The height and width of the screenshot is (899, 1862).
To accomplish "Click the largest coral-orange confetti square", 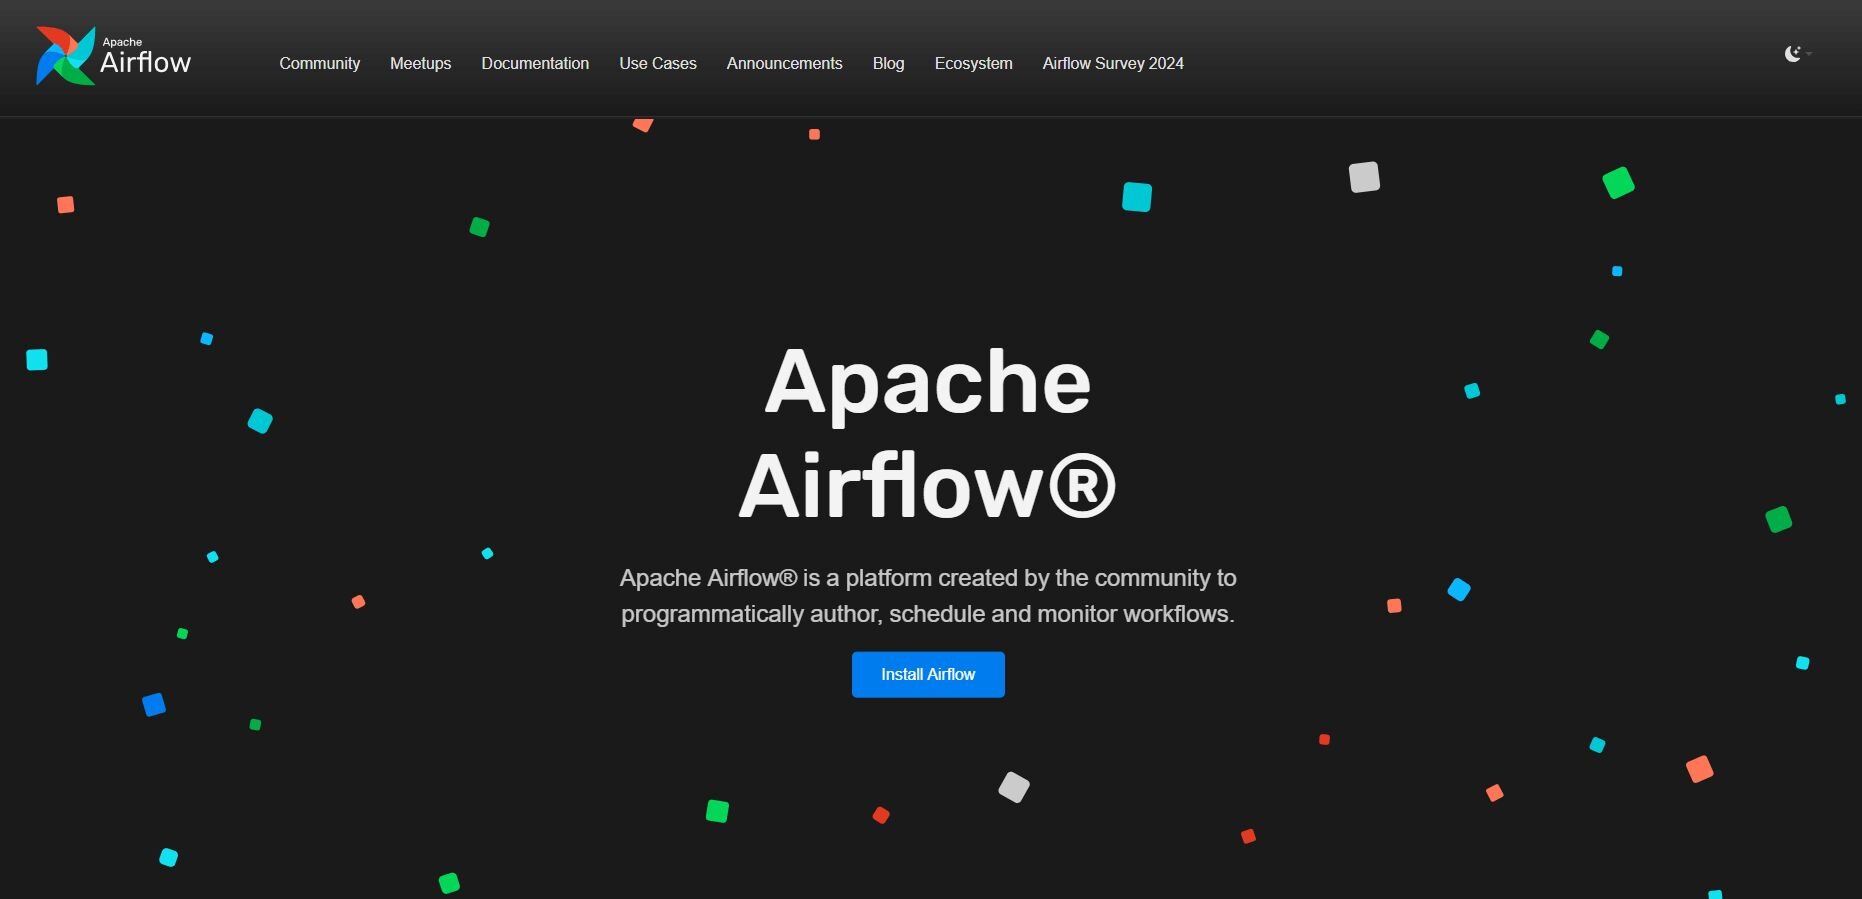I will tap(1699, 769).
